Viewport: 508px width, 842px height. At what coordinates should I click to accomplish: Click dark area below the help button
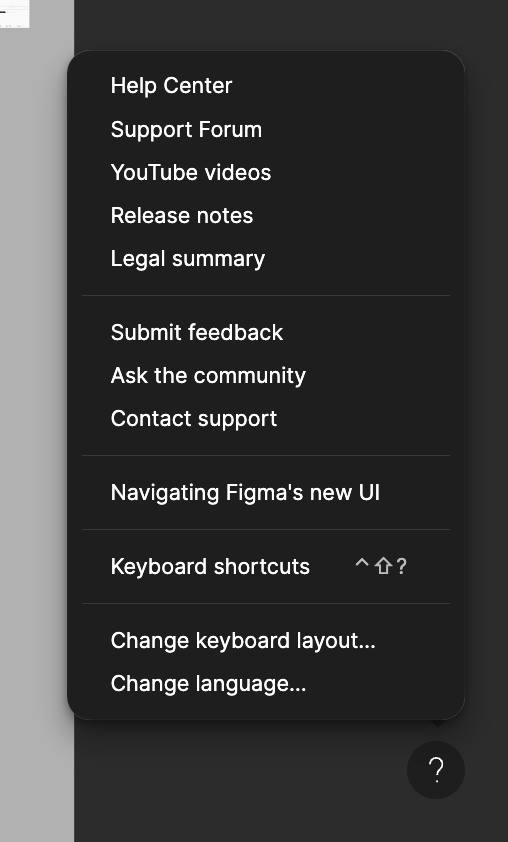(x=436, y=822)
